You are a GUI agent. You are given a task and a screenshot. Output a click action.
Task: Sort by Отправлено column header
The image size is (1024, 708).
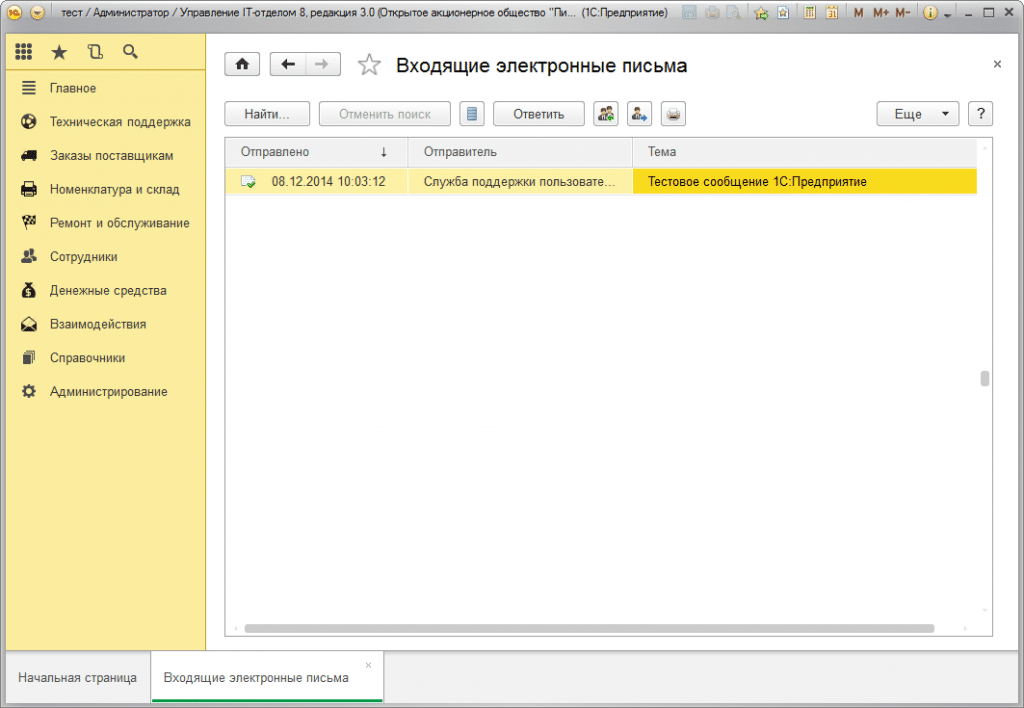tap(316, 152)
